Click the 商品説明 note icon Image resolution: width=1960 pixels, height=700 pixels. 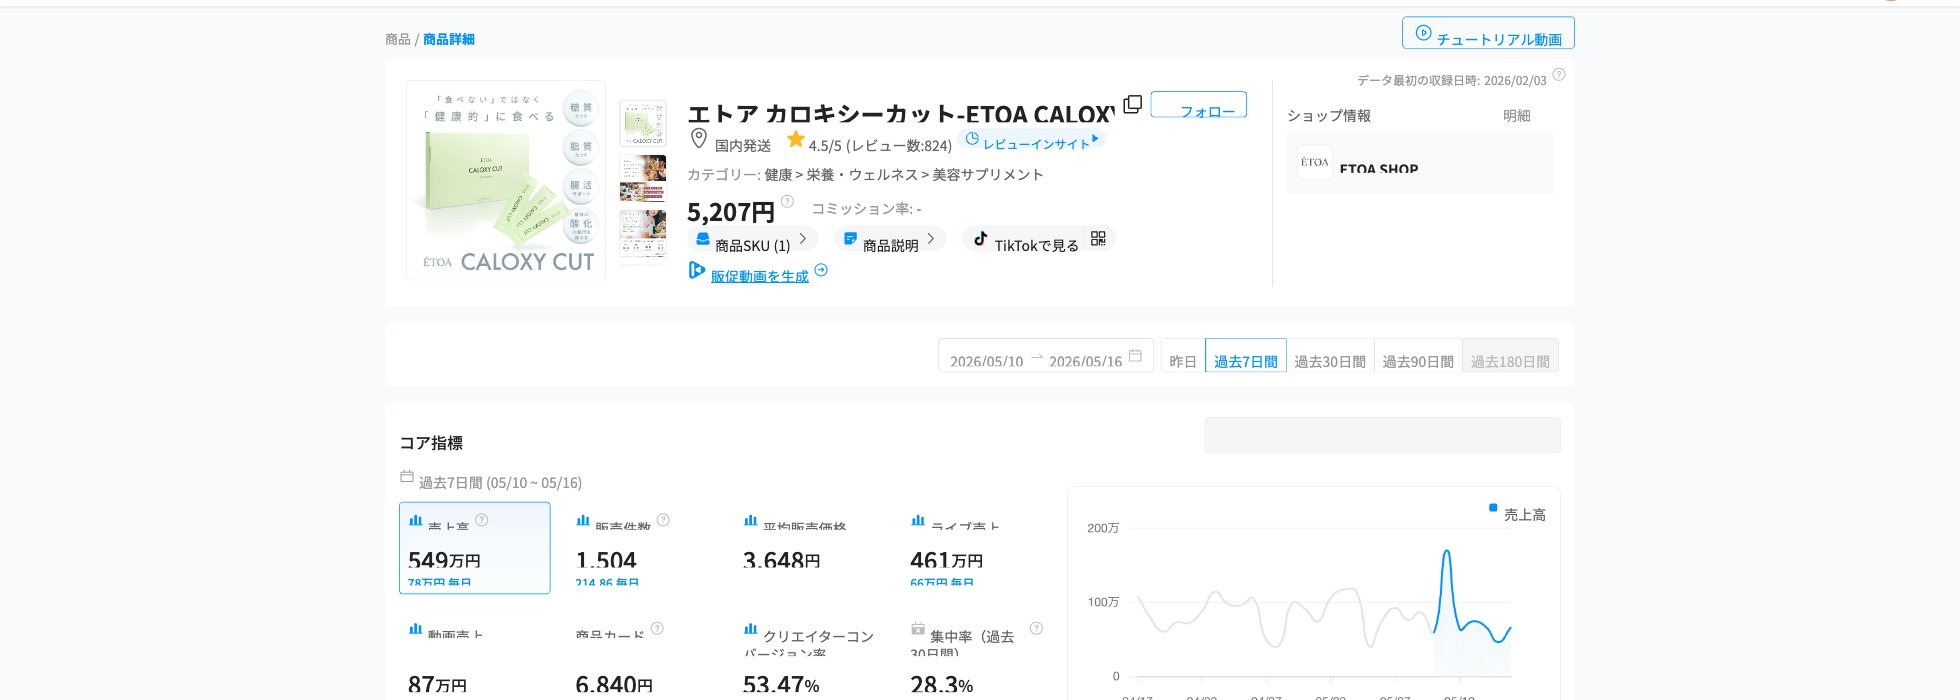850,238
